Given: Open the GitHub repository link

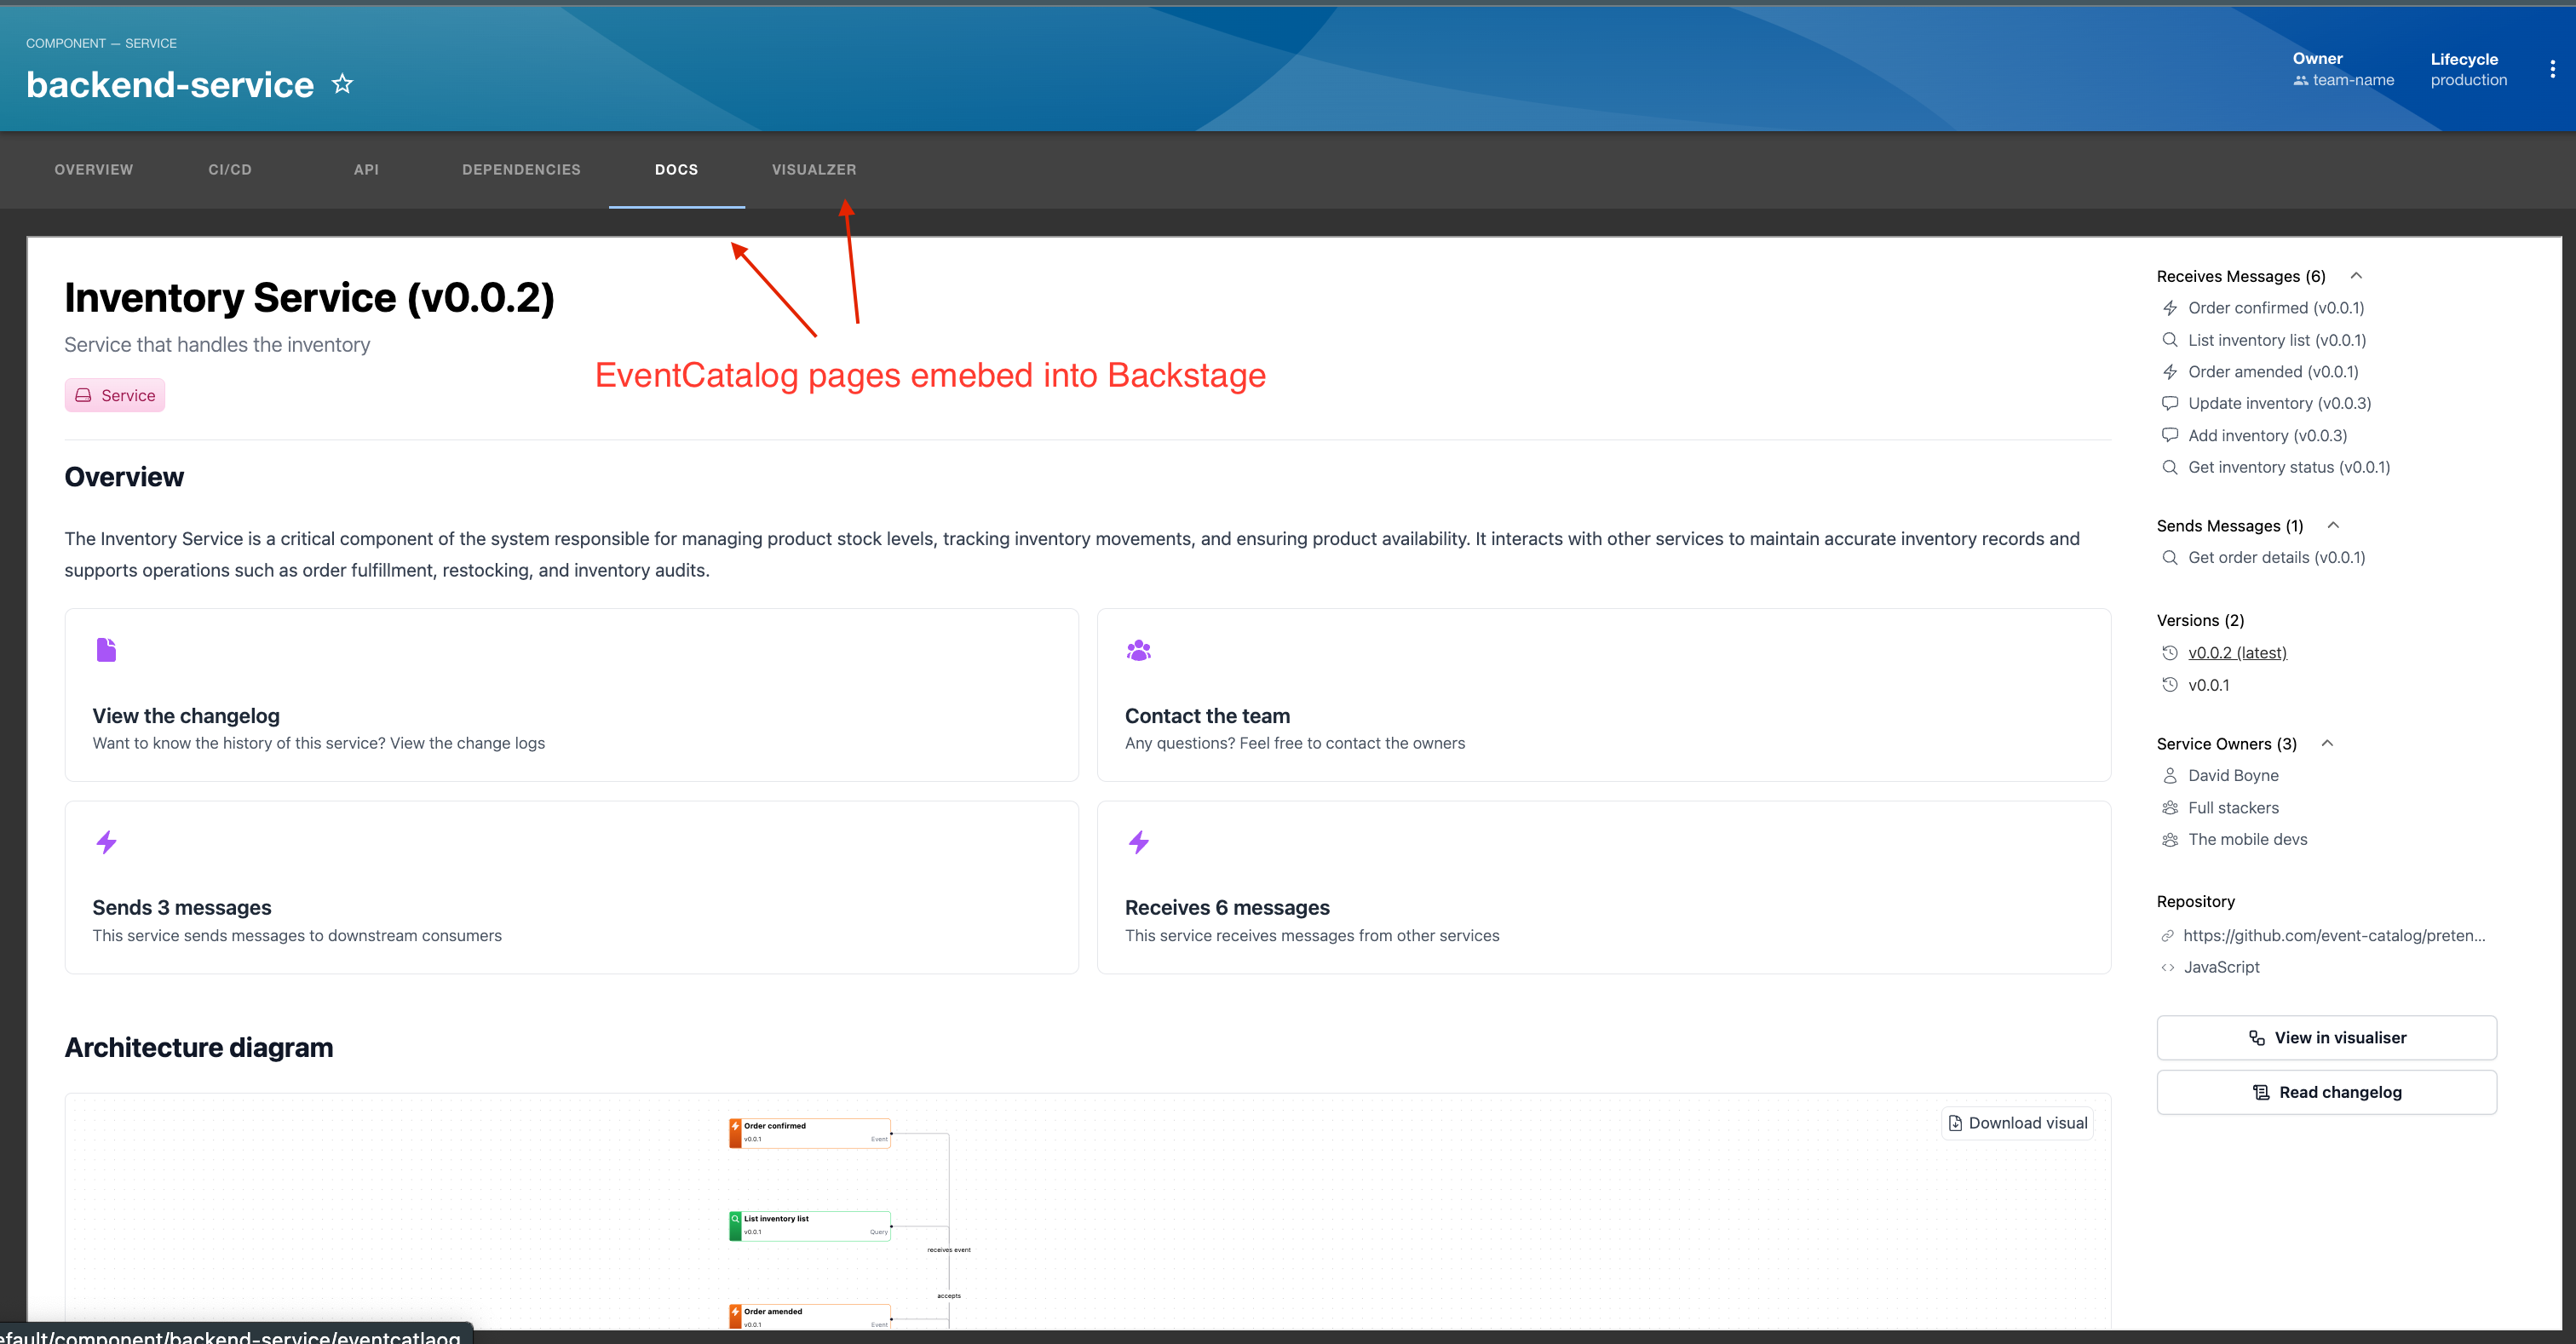Looking at the screenshot, I should tap(2333, 935).
